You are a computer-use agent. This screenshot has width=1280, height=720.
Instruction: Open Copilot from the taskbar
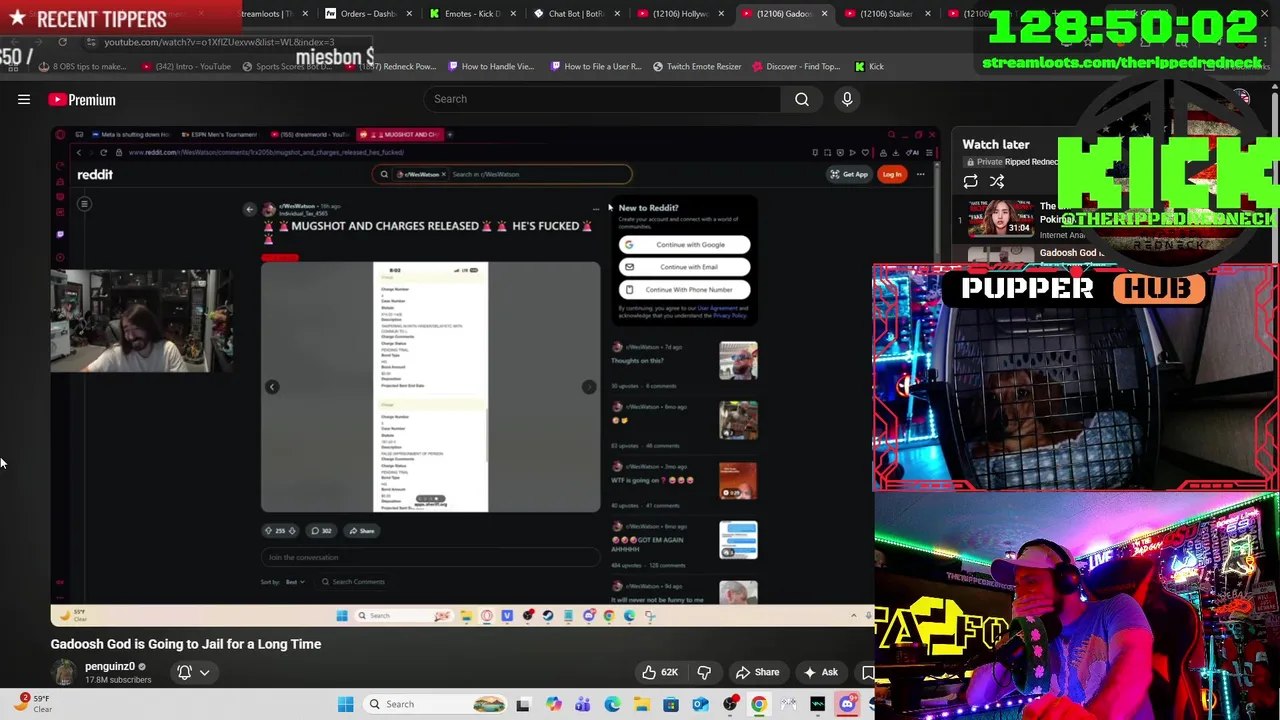[553, 704]
